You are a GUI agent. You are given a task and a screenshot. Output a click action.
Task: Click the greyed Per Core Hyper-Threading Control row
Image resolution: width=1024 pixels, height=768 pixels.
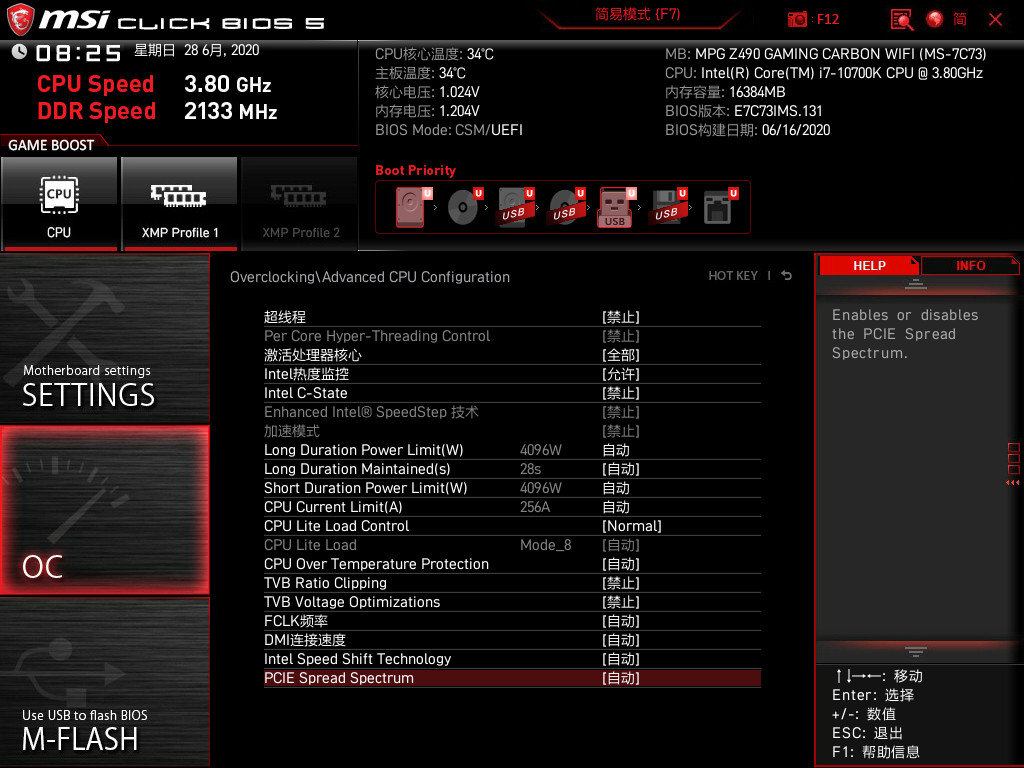512,336
